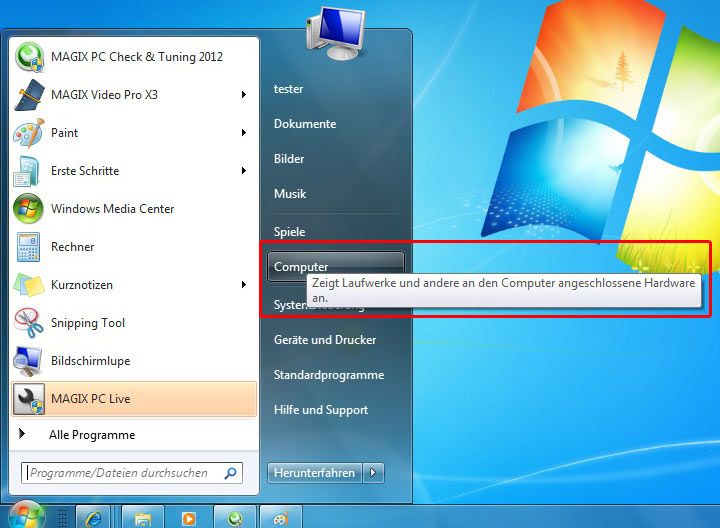
Task: Open Computer from Start menu
Action: click(x=336, y=266)
